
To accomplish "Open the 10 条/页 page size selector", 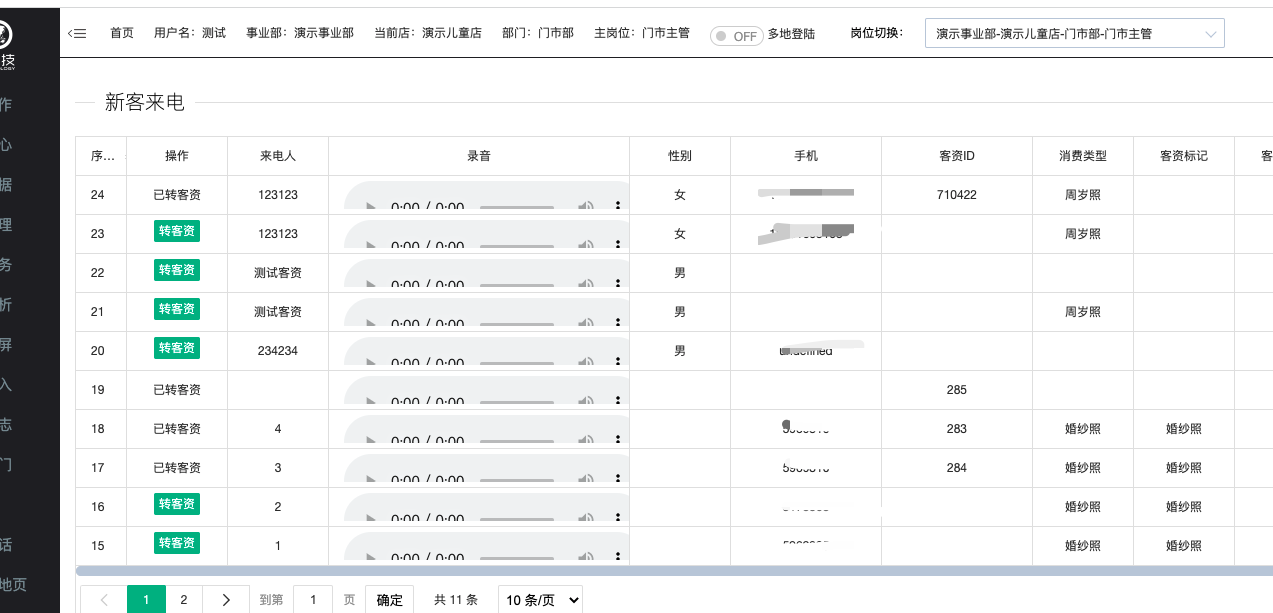I will [540, 600].
